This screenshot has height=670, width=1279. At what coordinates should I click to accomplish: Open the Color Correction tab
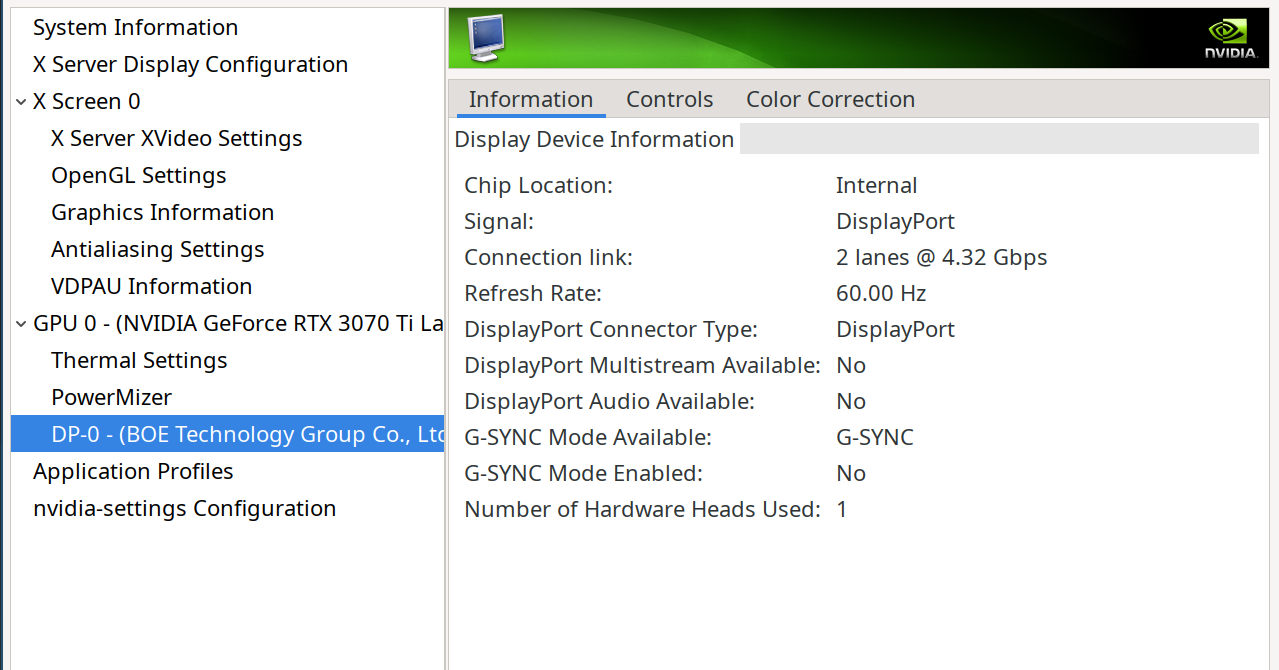coord(831,100)
